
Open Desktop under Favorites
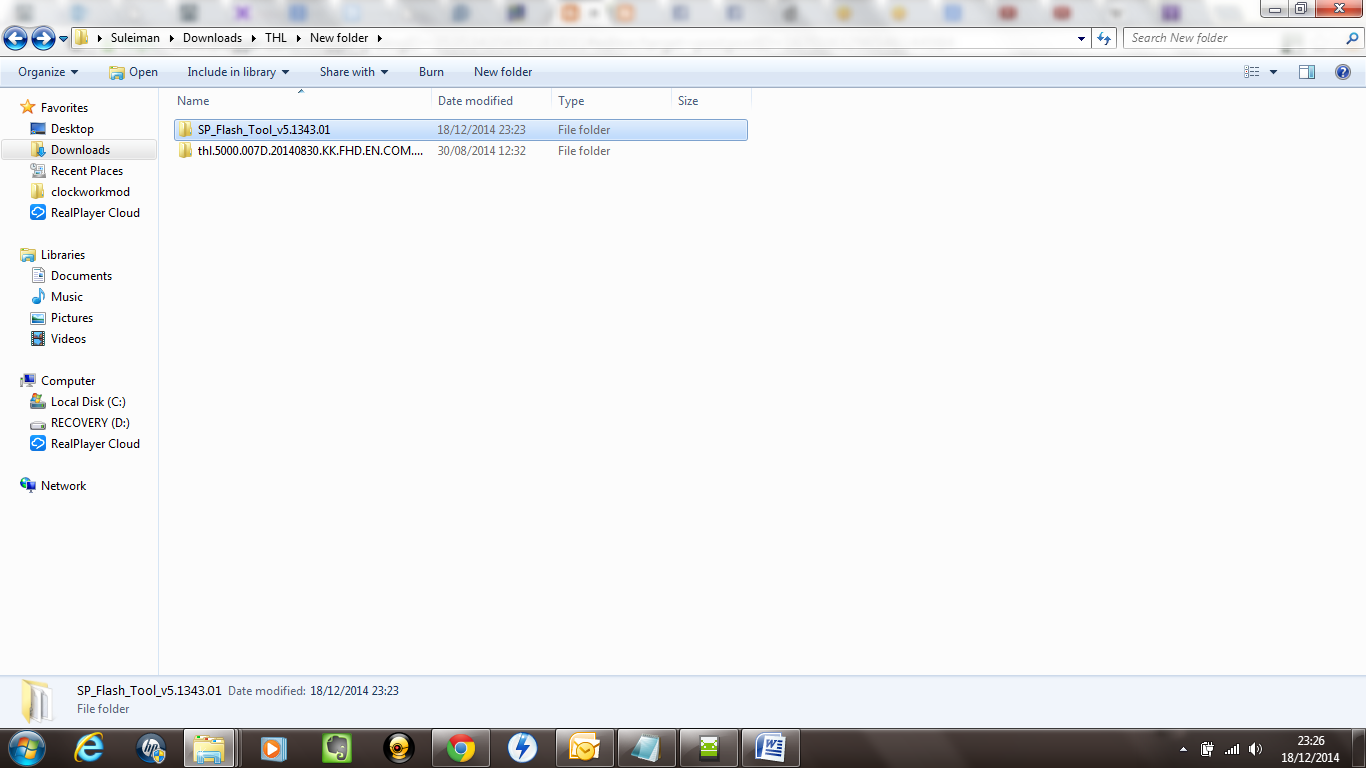(x=72, y=129)
